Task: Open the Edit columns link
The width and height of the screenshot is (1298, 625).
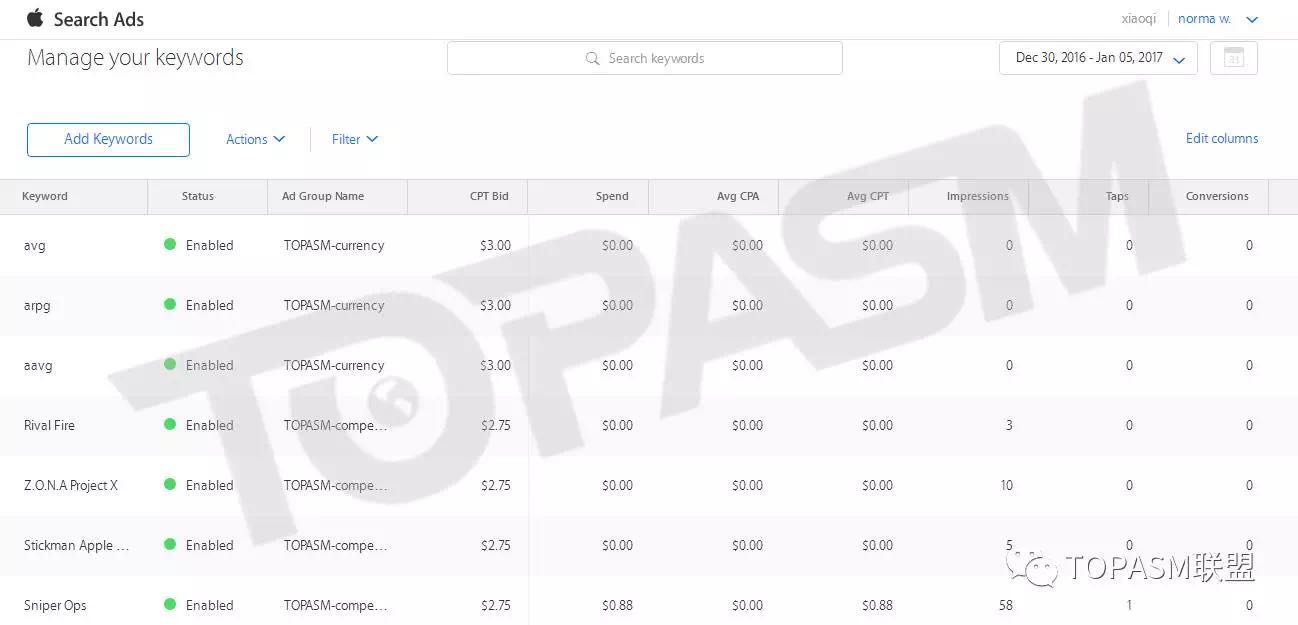Action: [1221, 138]
